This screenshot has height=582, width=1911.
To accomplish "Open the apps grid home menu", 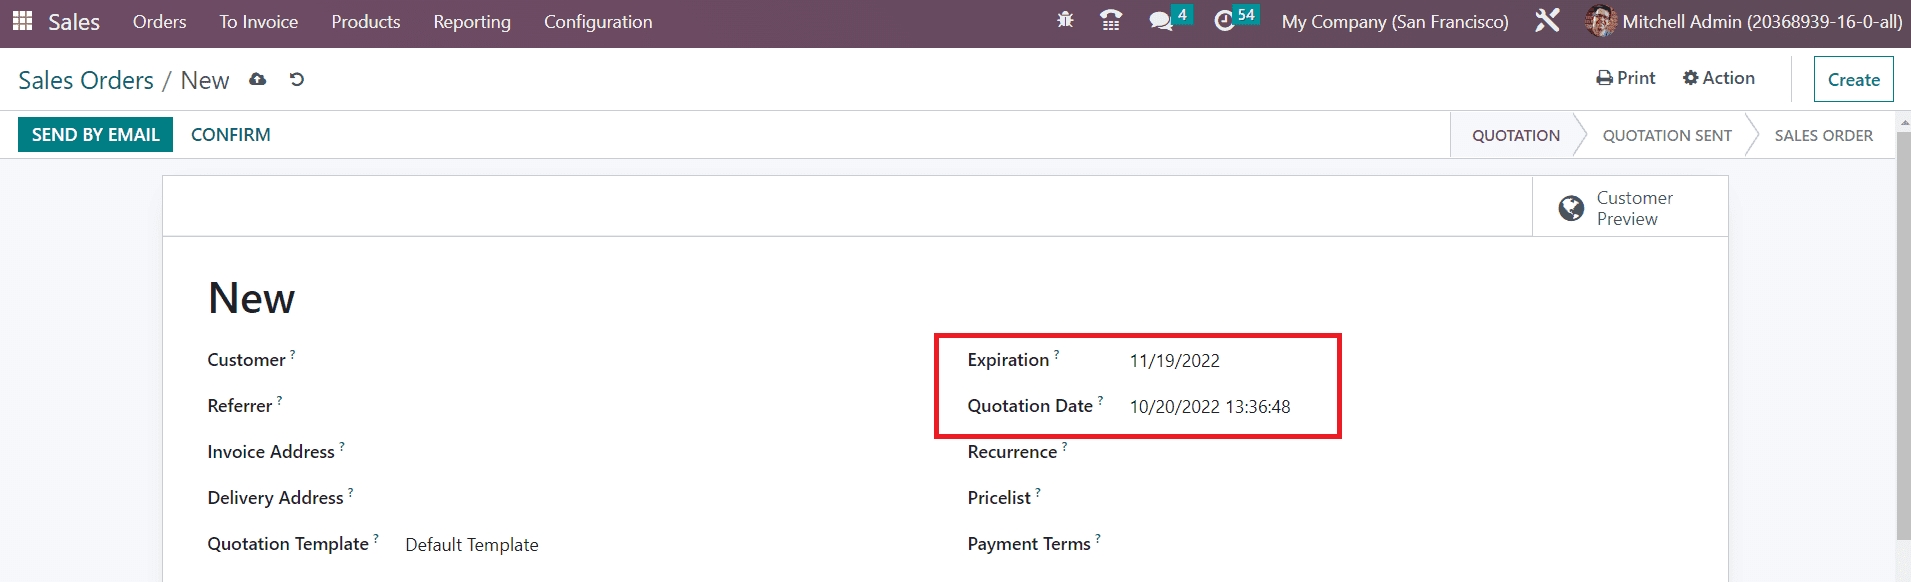I will coord(22,21).
